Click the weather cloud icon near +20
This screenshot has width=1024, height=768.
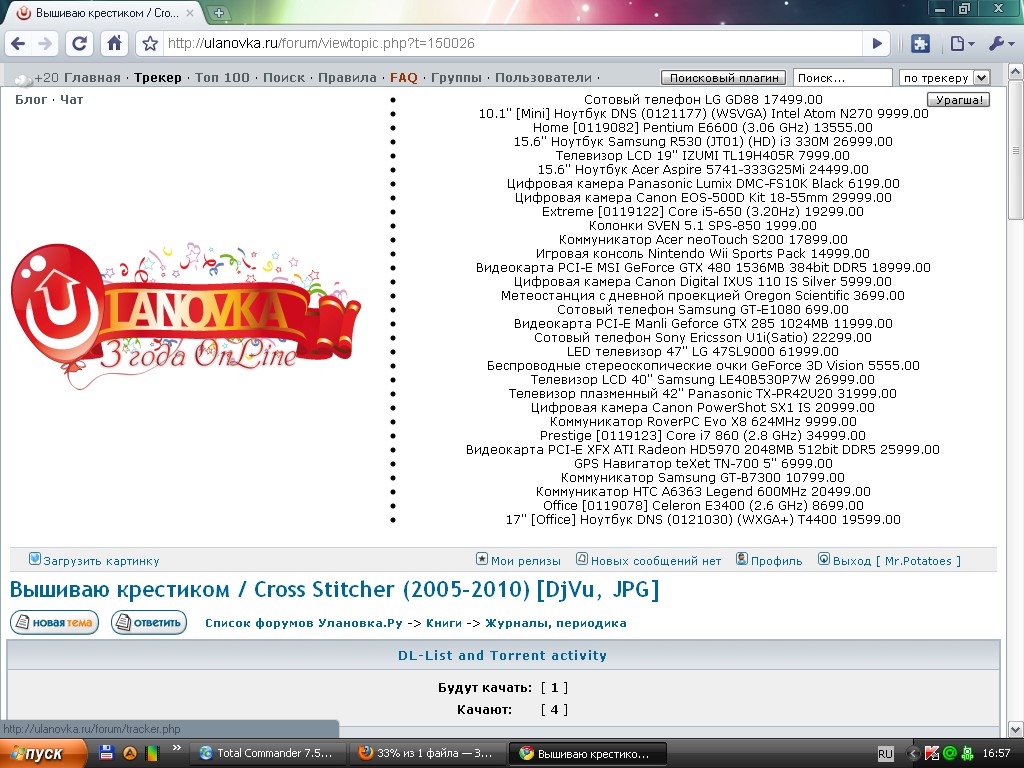click(x=23, y=80)
